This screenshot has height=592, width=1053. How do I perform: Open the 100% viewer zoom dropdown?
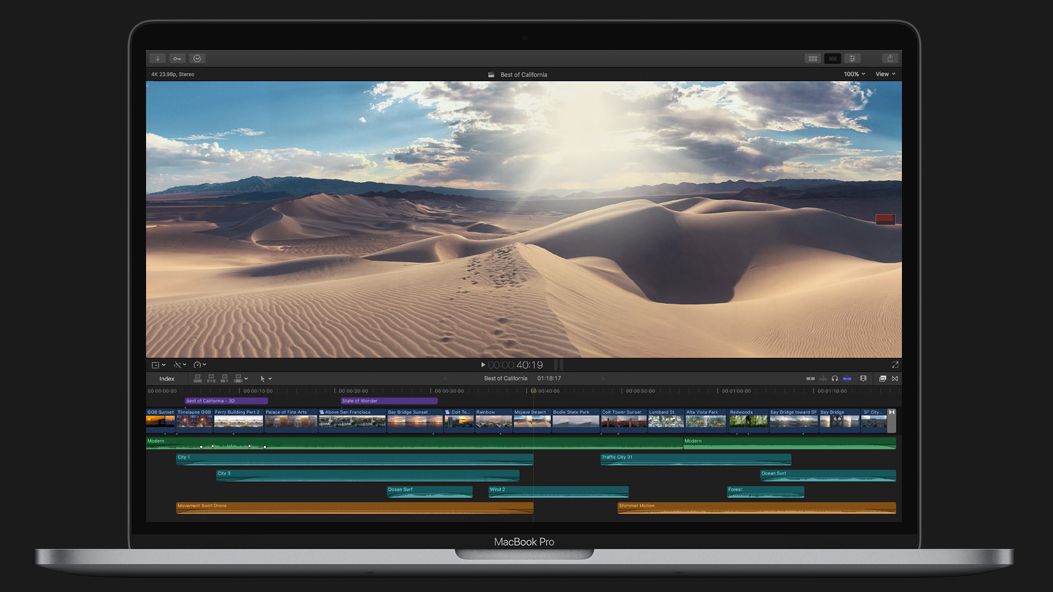tap(854, 74)
